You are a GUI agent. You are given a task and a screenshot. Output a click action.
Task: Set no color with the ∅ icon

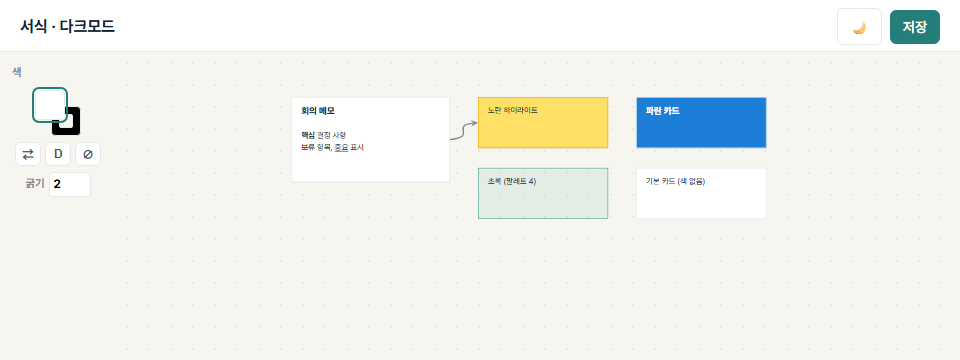(x=88, y=154)
